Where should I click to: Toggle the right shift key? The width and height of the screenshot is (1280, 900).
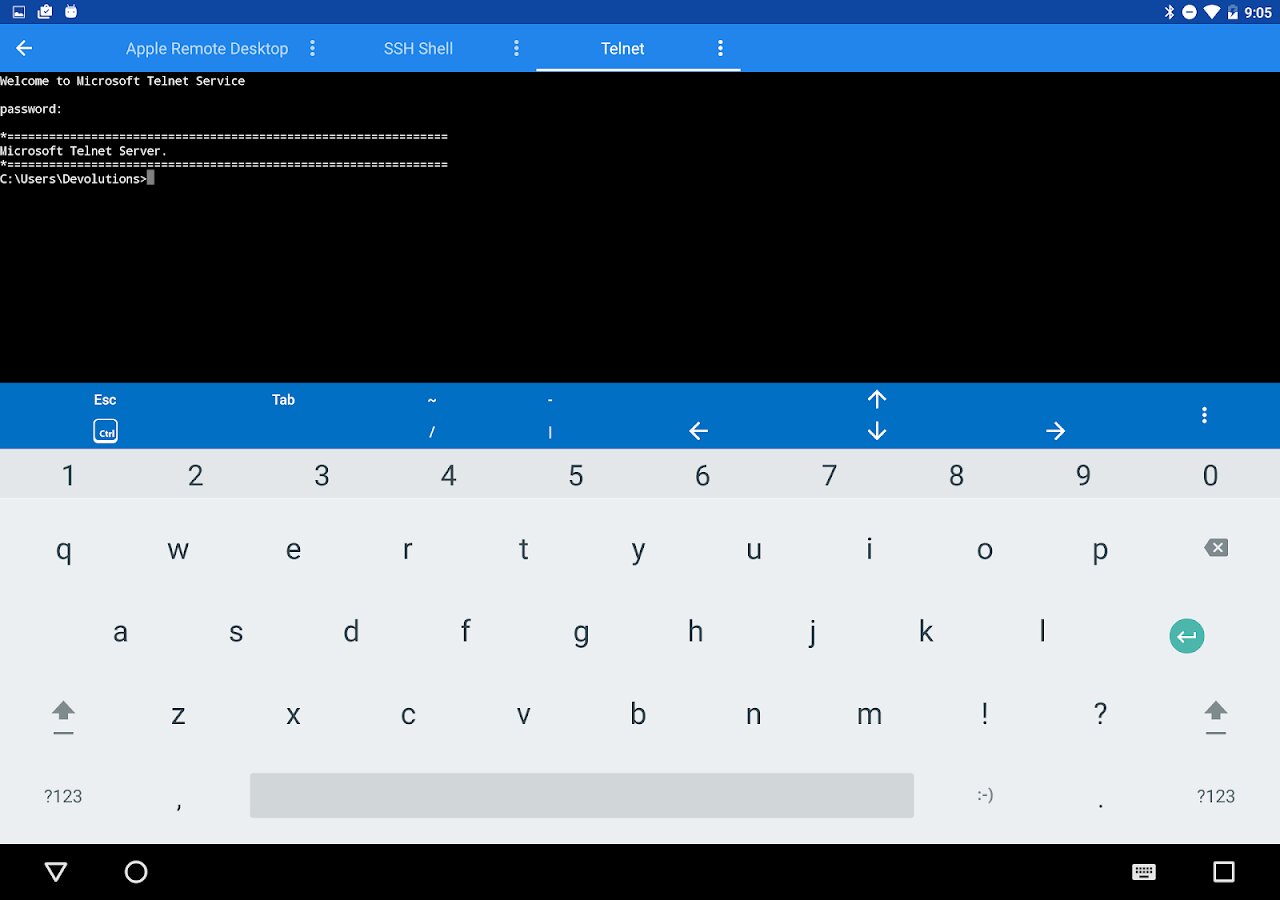1216,716
